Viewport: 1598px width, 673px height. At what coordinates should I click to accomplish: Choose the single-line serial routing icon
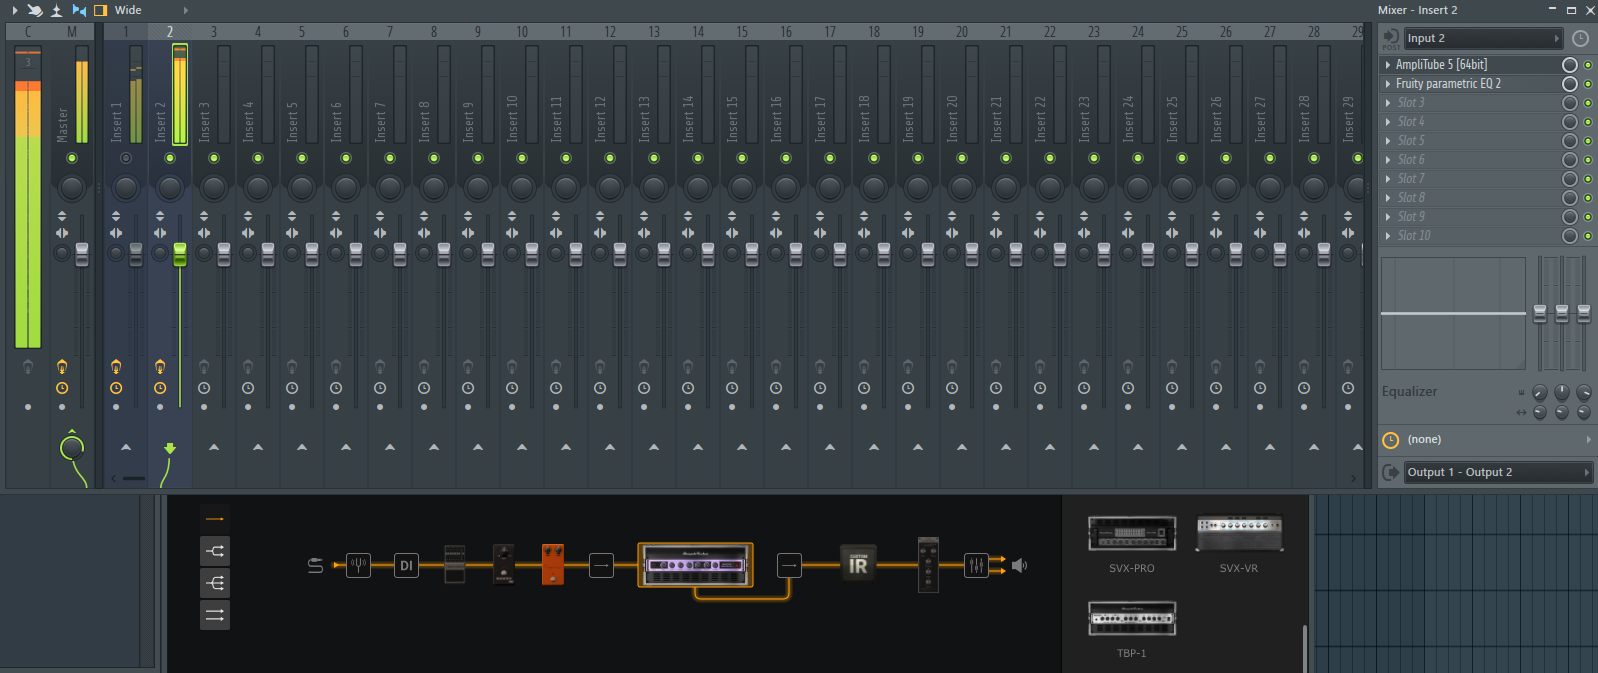(215, 519)
